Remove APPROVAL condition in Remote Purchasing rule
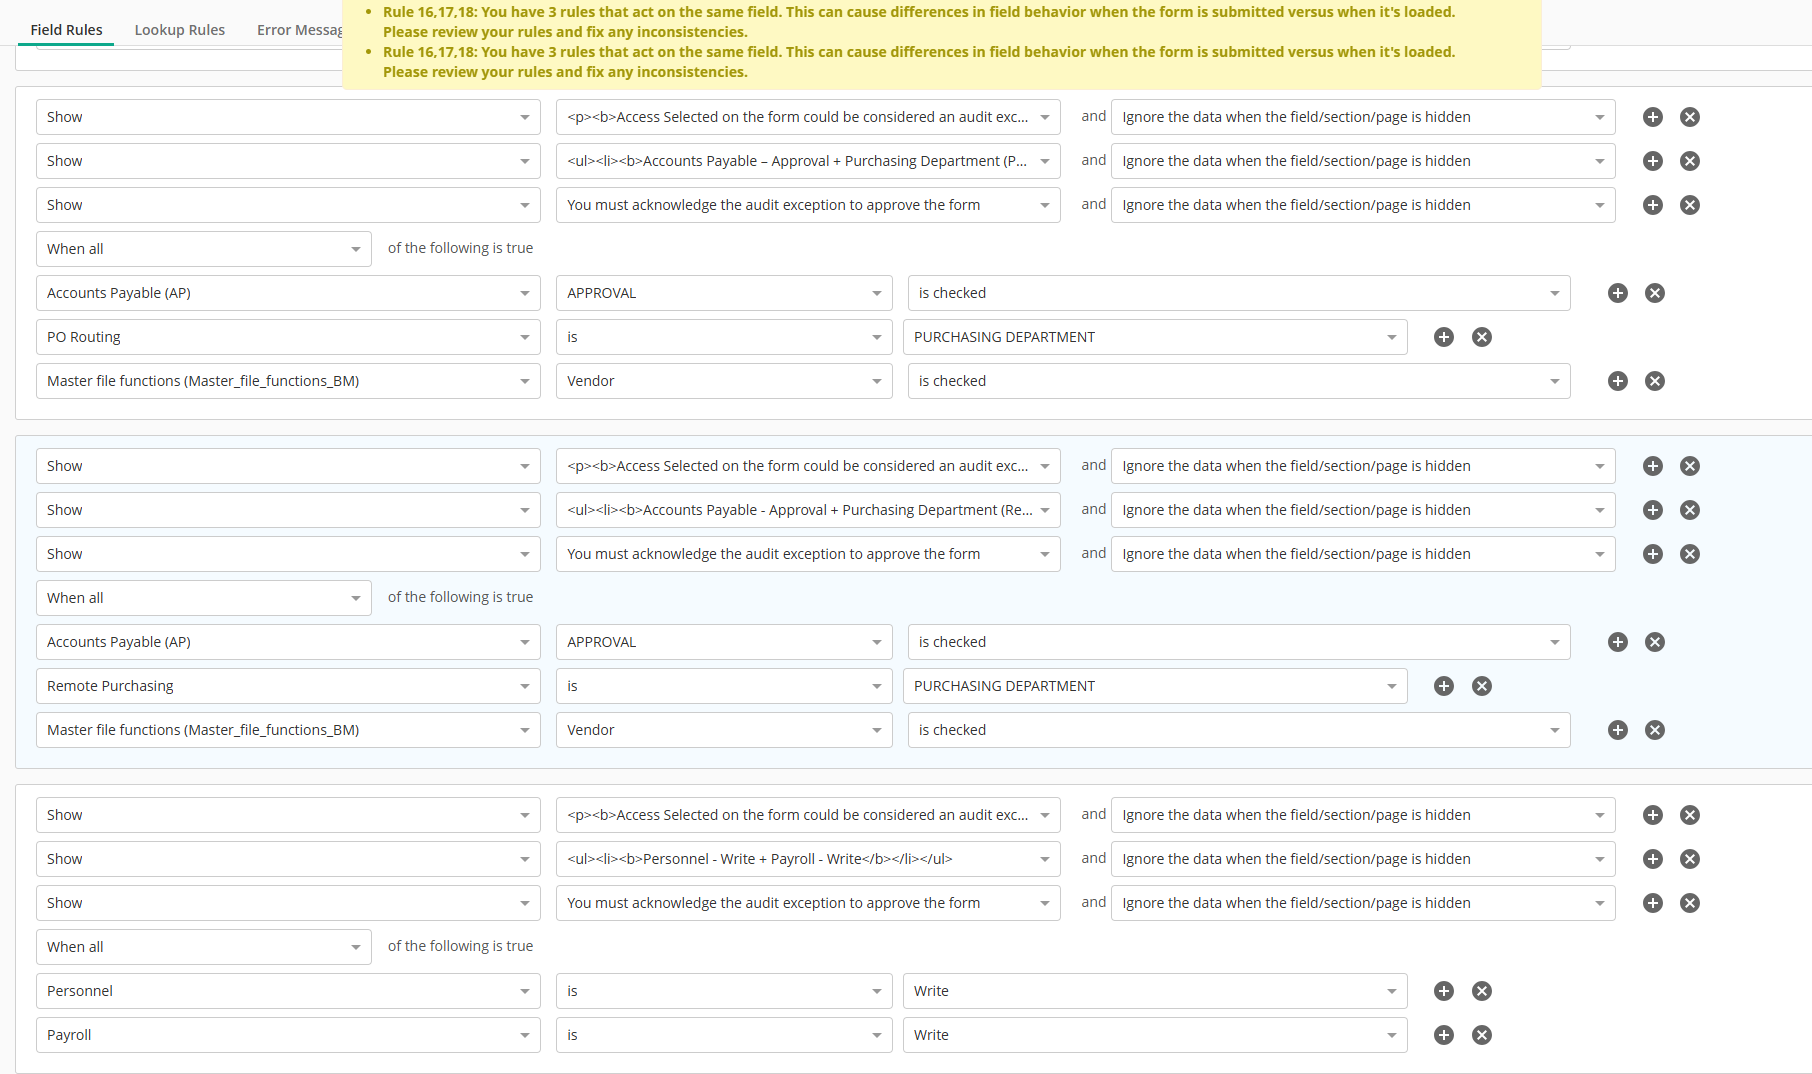The width and height of the screenshot is (1812, 1074). 1655,642
